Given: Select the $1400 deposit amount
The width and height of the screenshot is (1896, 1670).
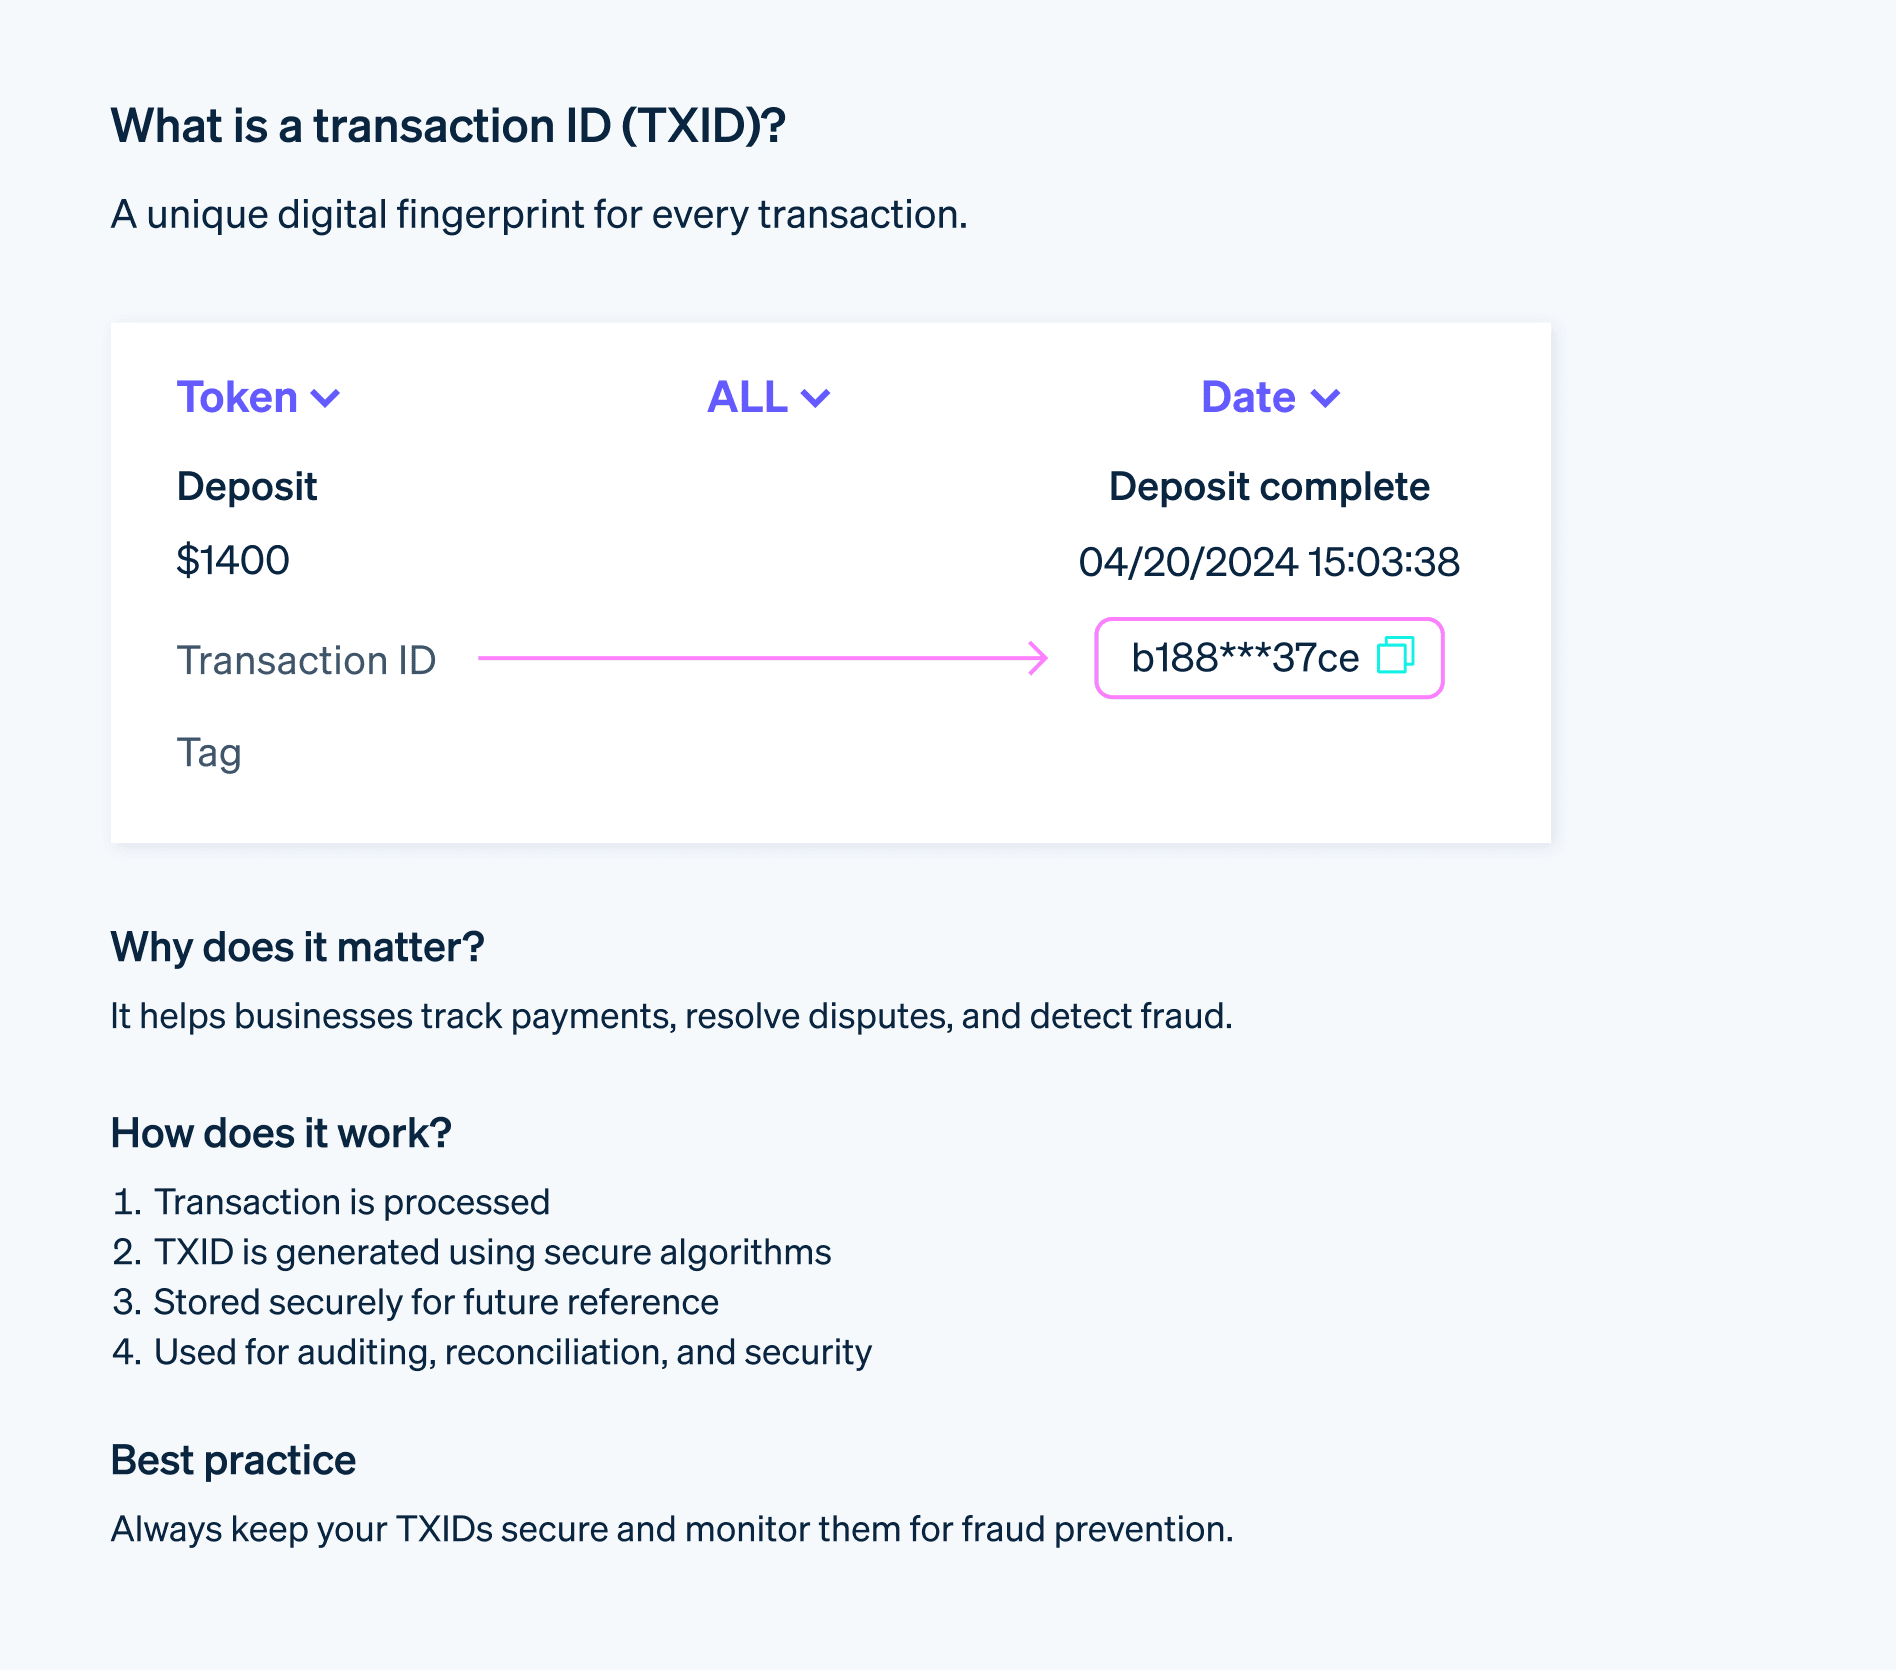Looking at the screenshot, I should point(232,560).
